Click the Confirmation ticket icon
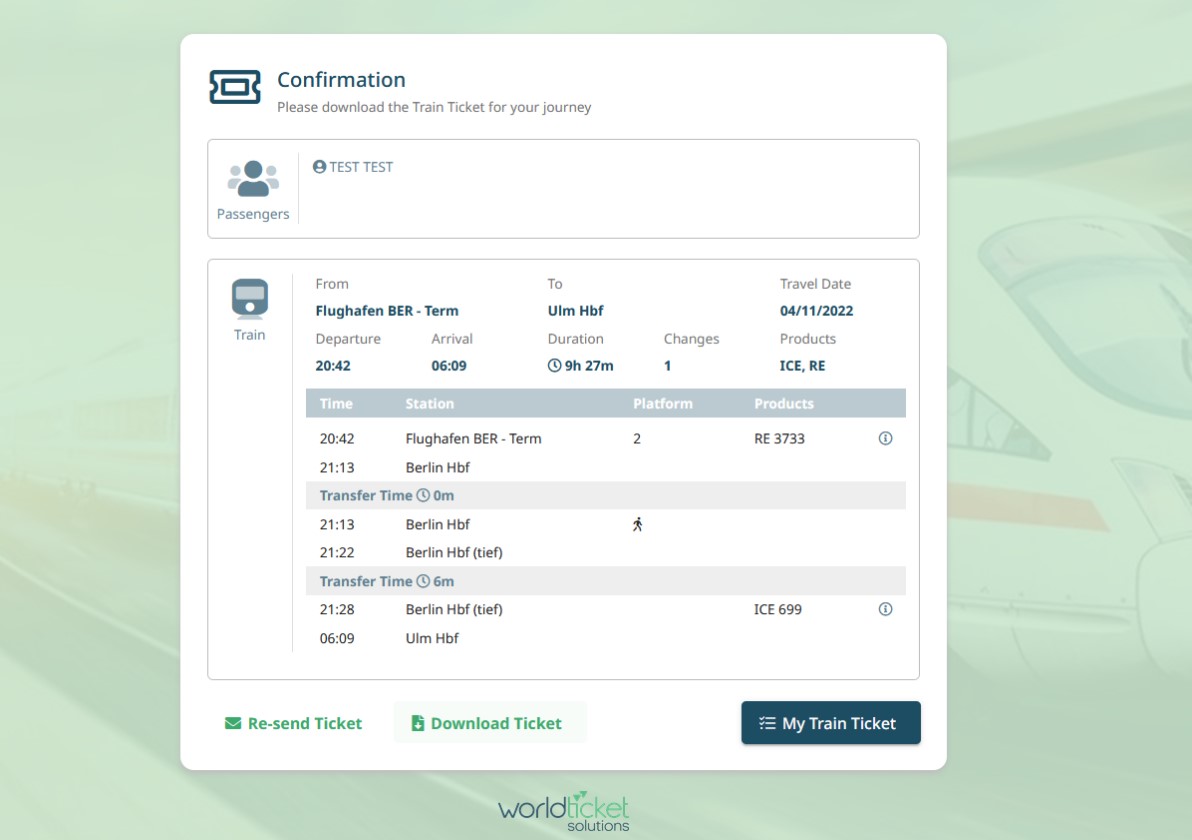 235,87
